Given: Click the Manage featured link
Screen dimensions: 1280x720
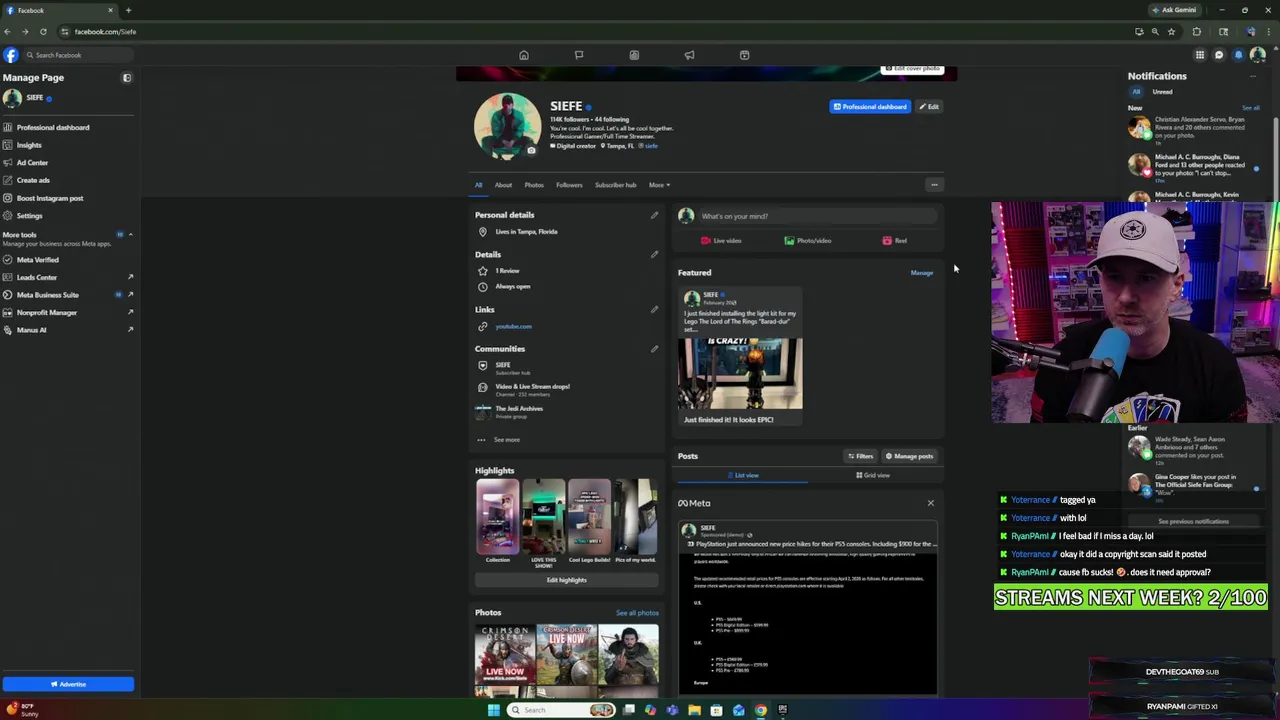Looking at the screenshot, I should (x=921, y=273).
